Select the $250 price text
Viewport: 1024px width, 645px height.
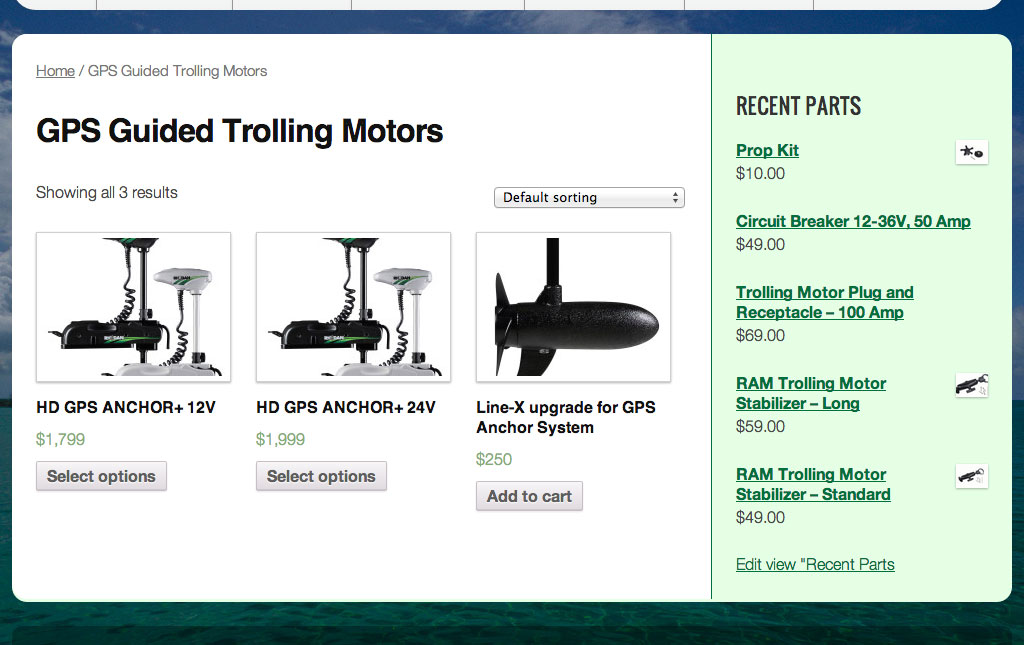click(x=494, y=460)
